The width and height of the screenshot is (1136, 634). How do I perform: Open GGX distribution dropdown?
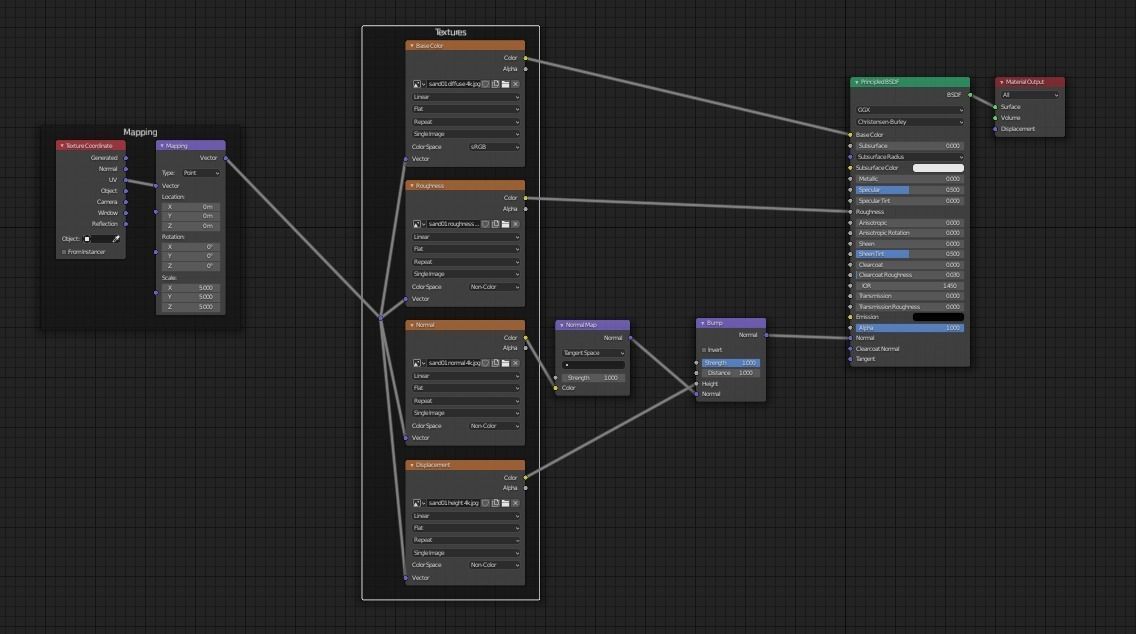[x=910, y=110]
